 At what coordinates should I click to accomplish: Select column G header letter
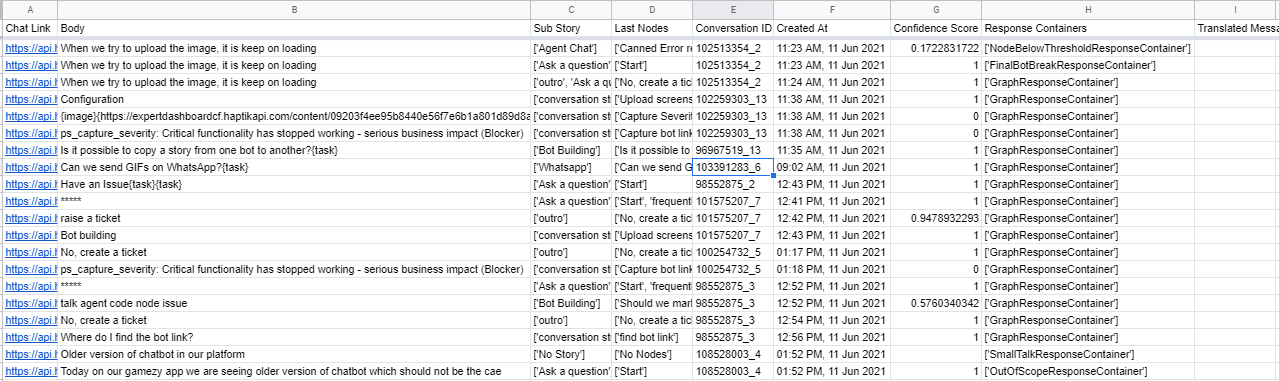pyautogui.click(x=936, y=9)
